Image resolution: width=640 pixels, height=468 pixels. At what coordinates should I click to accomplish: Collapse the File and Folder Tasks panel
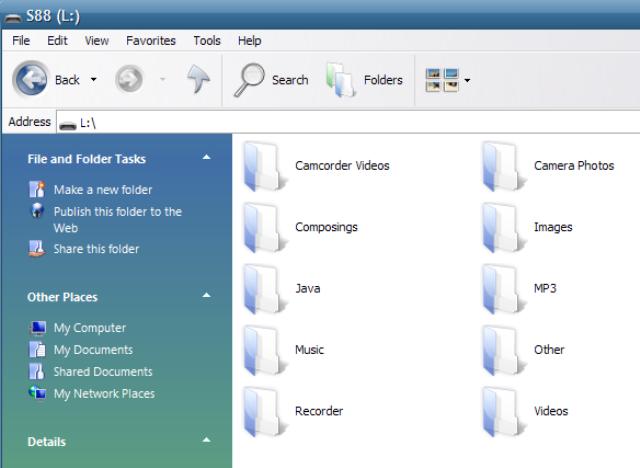pos(207,158)
